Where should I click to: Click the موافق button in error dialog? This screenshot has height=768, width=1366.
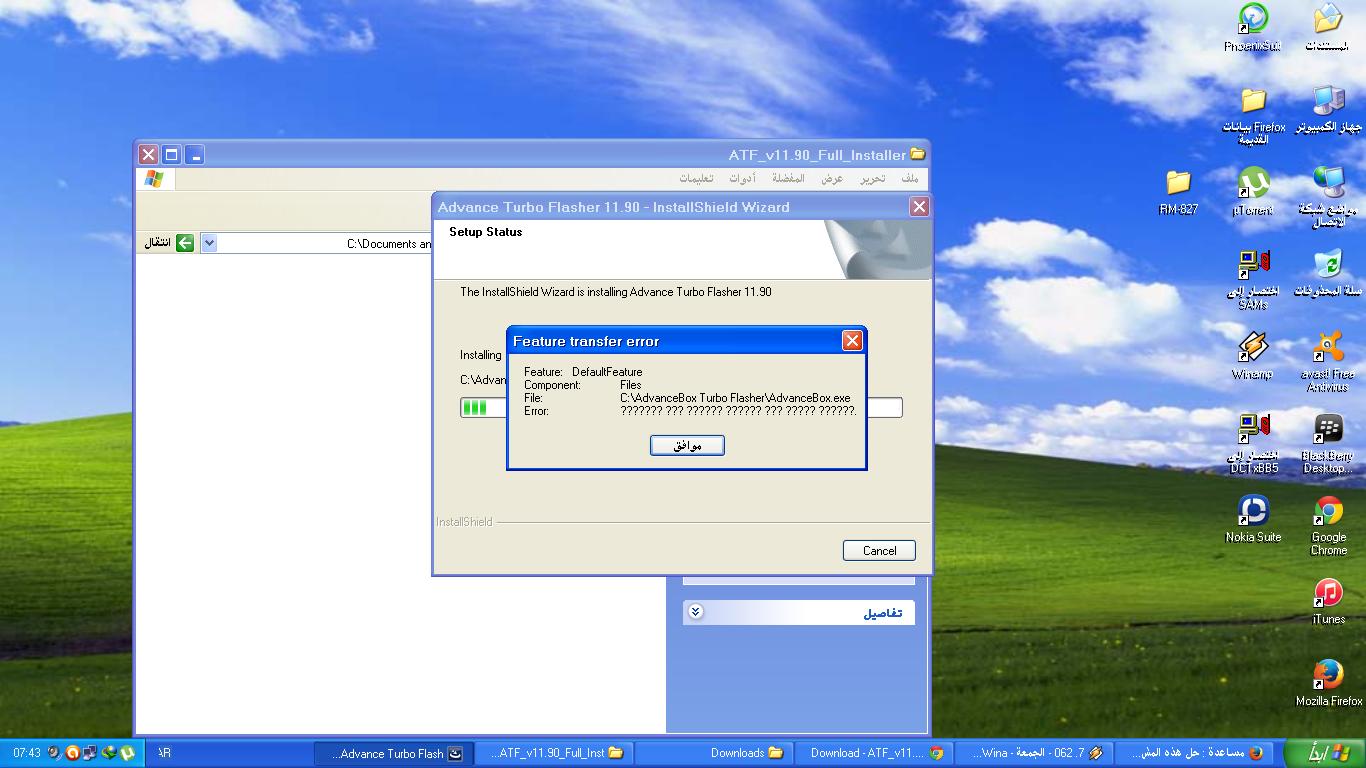pos(687,445)
